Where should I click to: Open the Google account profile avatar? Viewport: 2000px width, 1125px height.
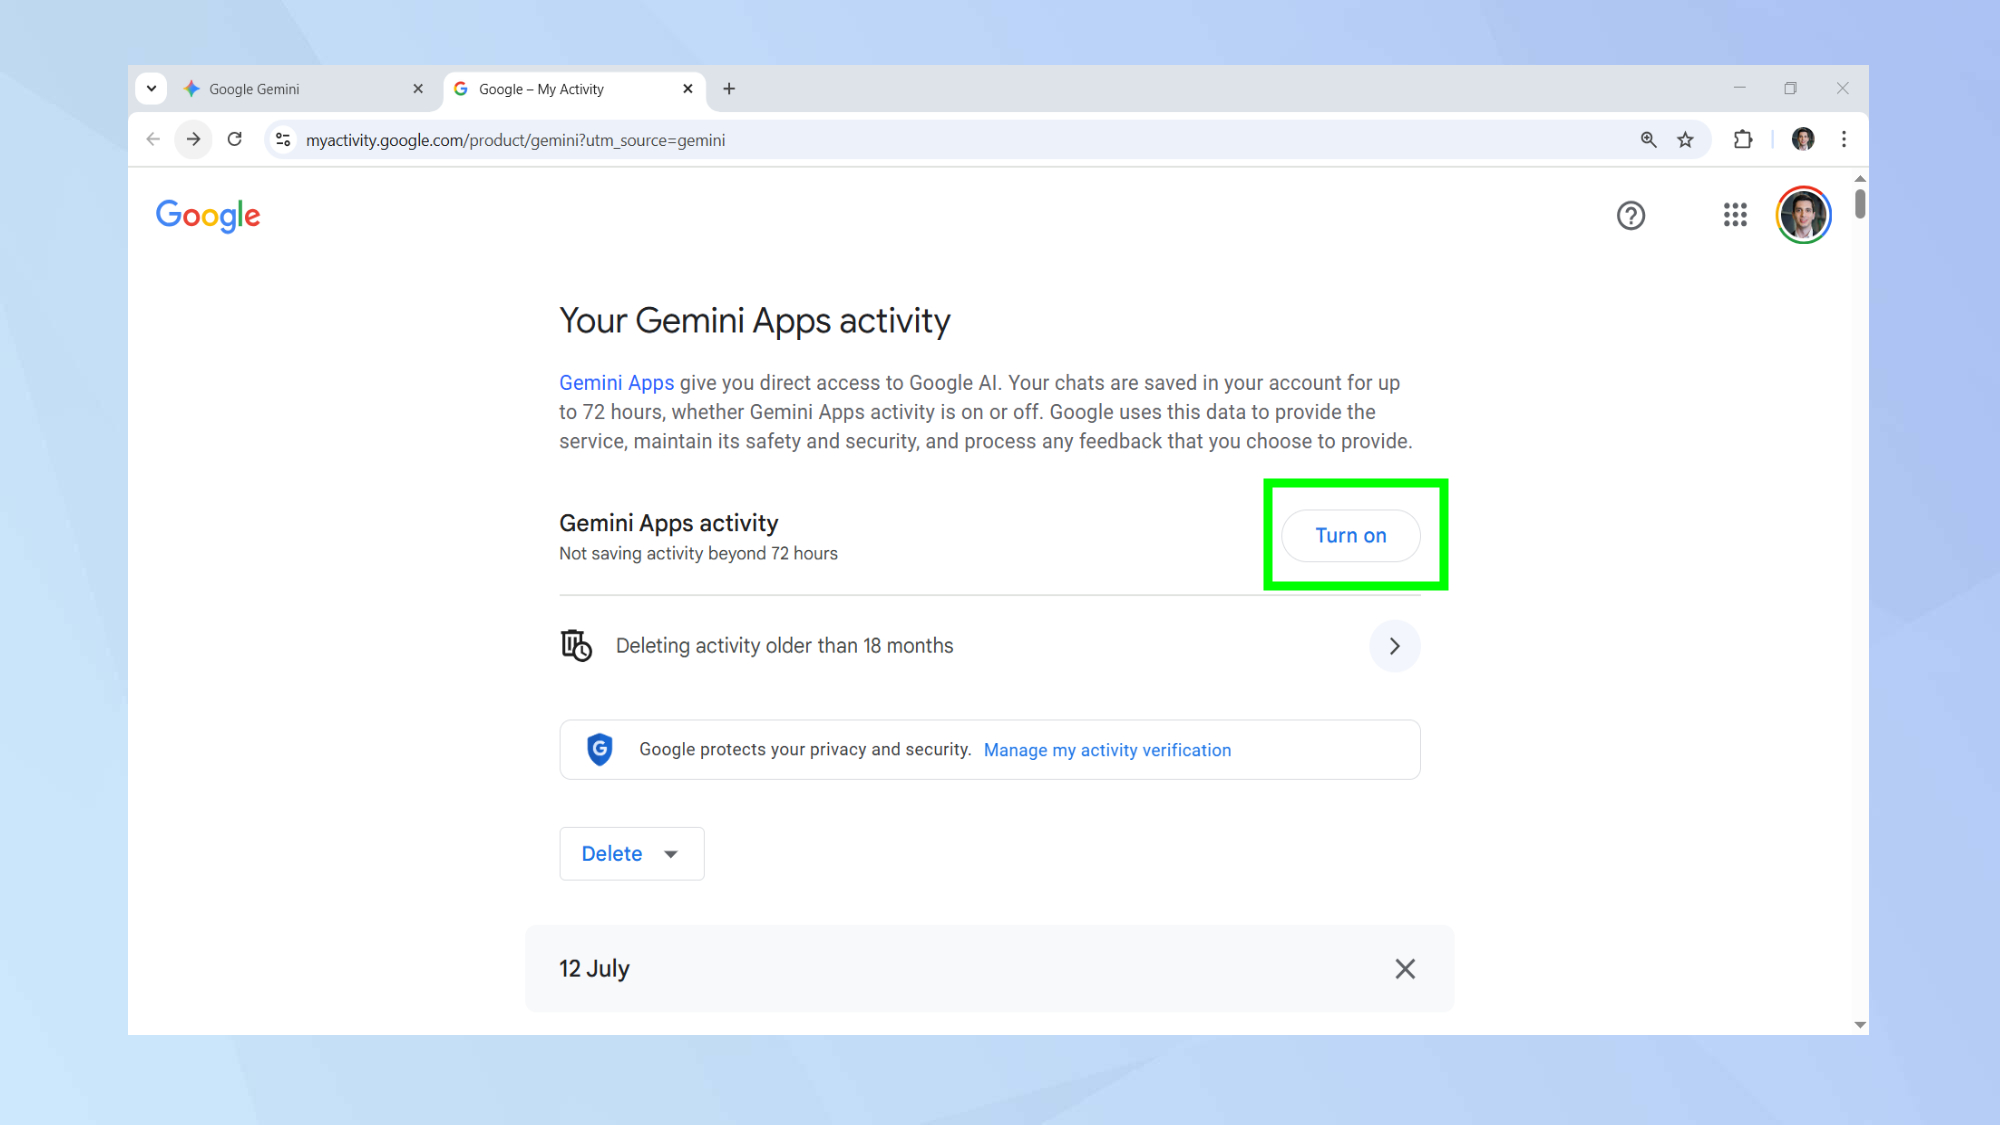pos(1803,215)
